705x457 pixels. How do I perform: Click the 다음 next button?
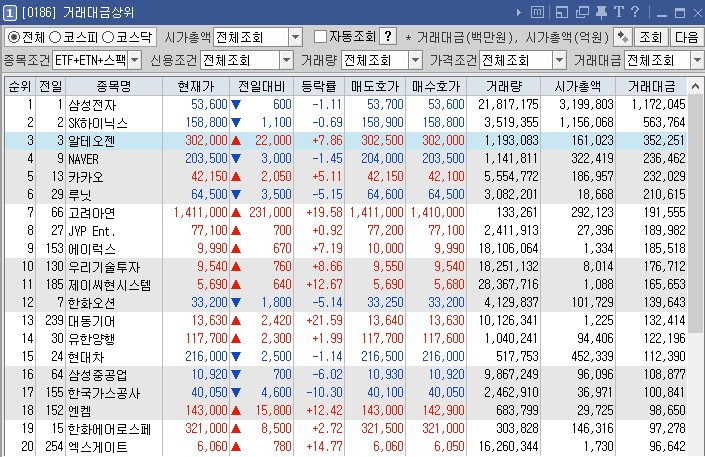click(x=687, y=37)
